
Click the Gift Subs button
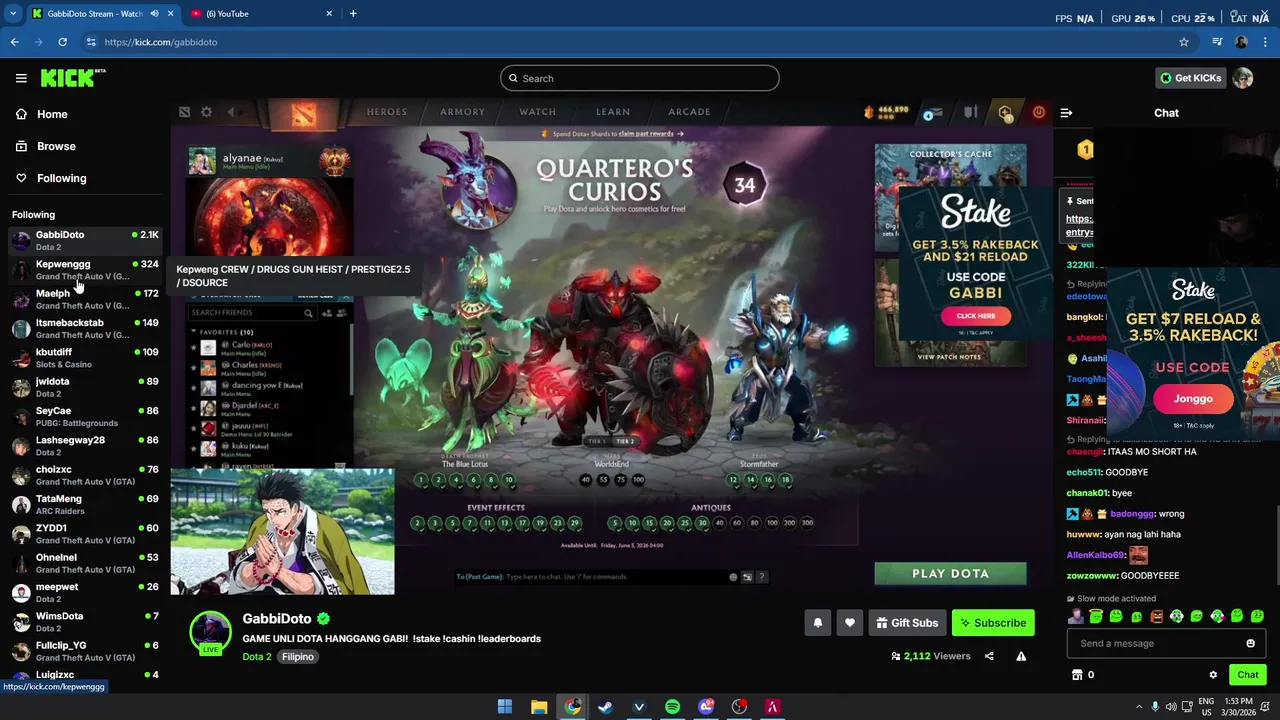click(x=907, y=623)
